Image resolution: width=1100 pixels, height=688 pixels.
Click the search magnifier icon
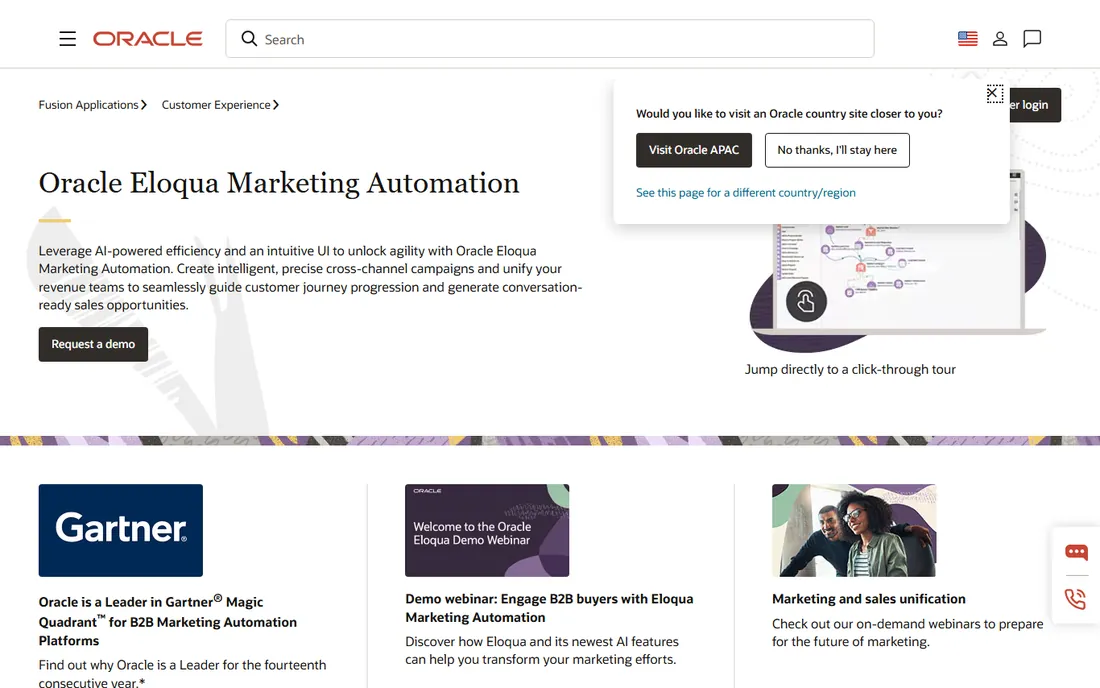249,39
